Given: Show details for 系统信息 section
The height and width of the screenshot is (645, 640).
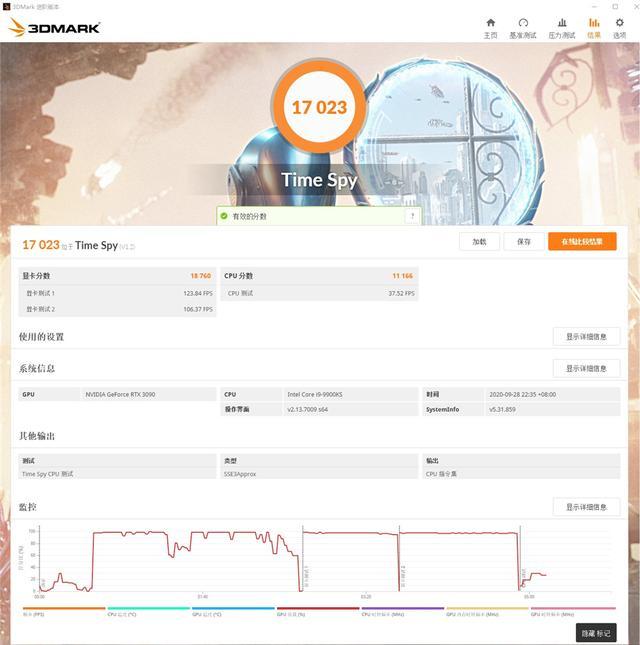Looking at the screenshot, I should pos(586,368).
